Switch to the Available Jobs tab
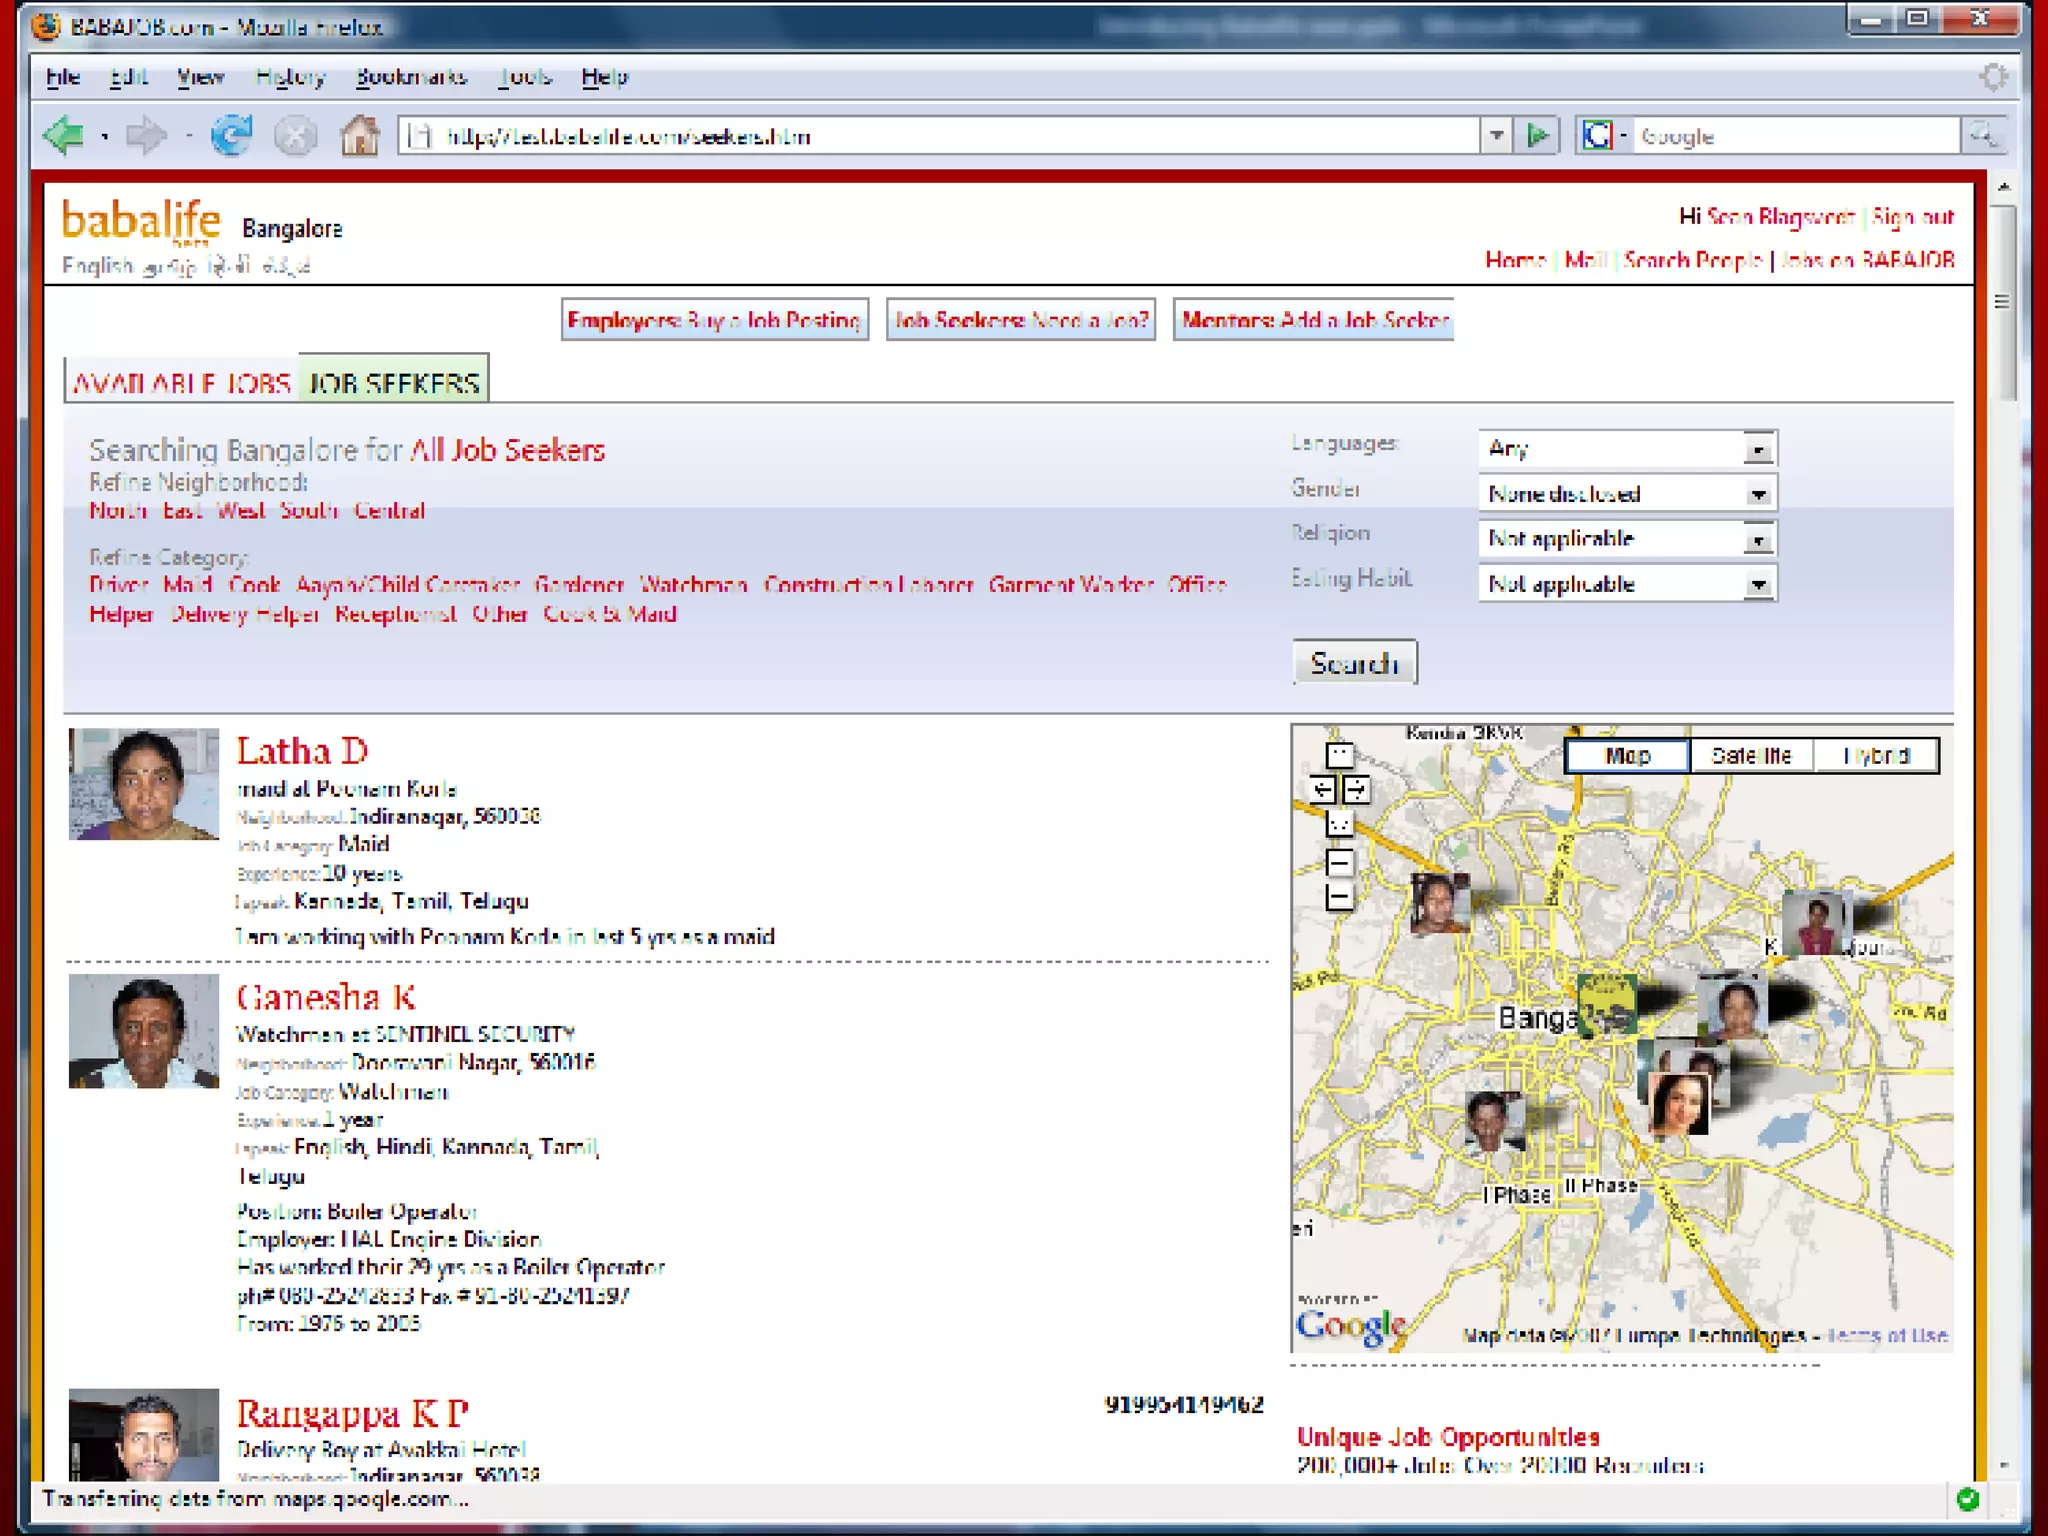 tap(182, 383)
